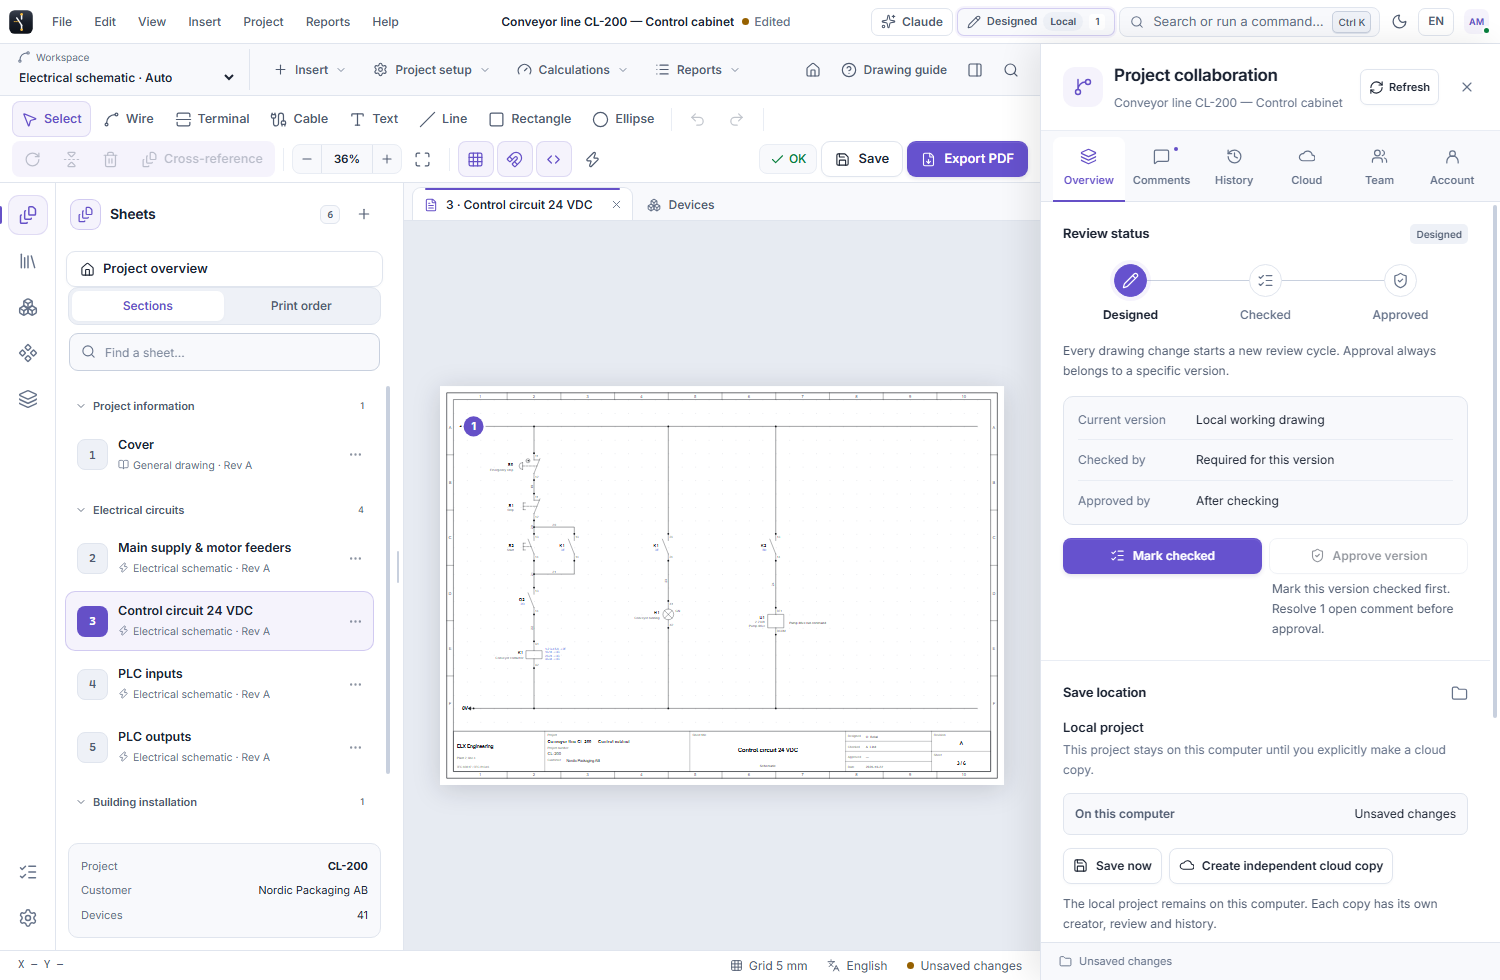This screenshot has width=1500, height=980.
Task: Select the Ellipse tool
Action: 624,119
